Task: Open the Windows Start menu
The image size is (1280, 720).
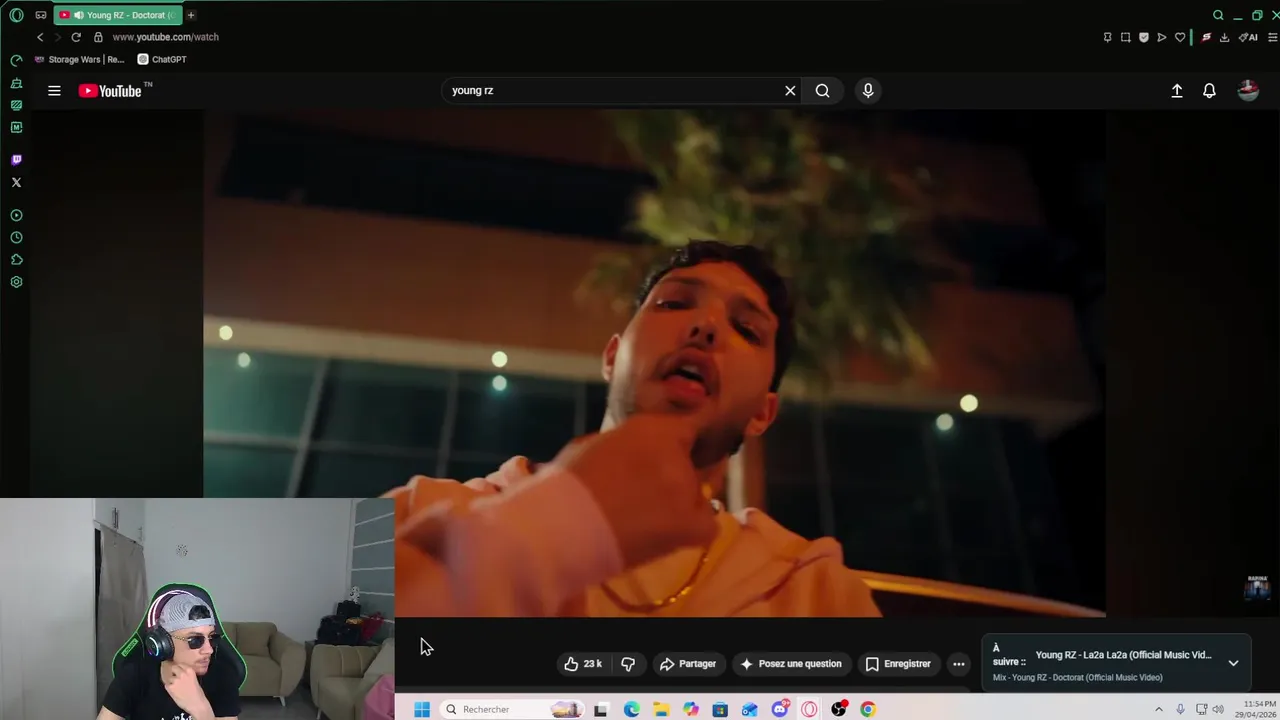Action: [x=422, y=709]
